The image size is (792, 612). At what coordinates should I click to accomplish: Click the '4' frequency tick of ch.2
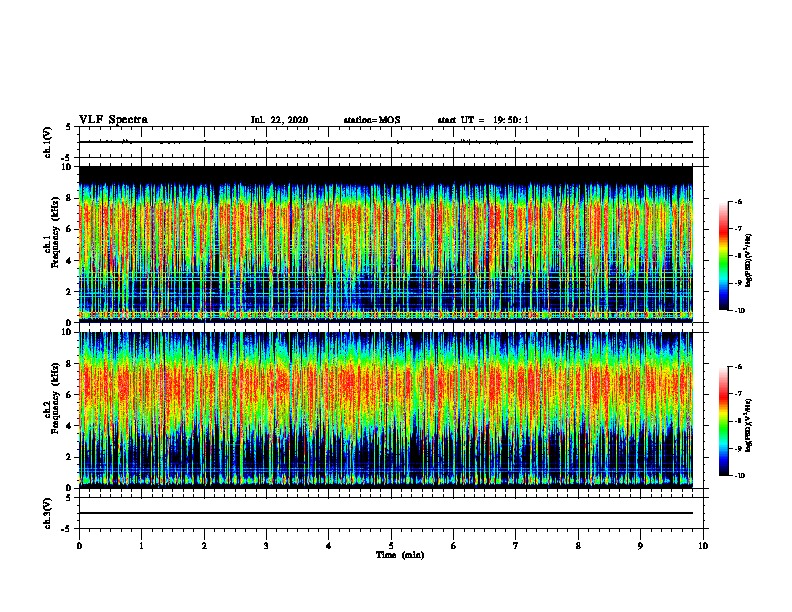click(69, 426)
